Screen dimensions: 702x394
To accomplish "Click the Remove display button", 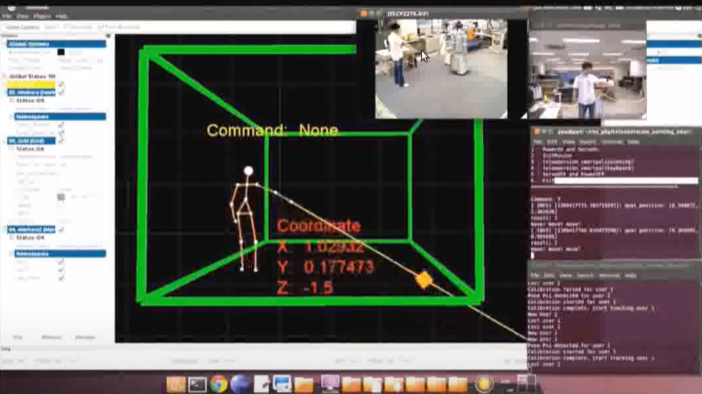I will 51,337.
